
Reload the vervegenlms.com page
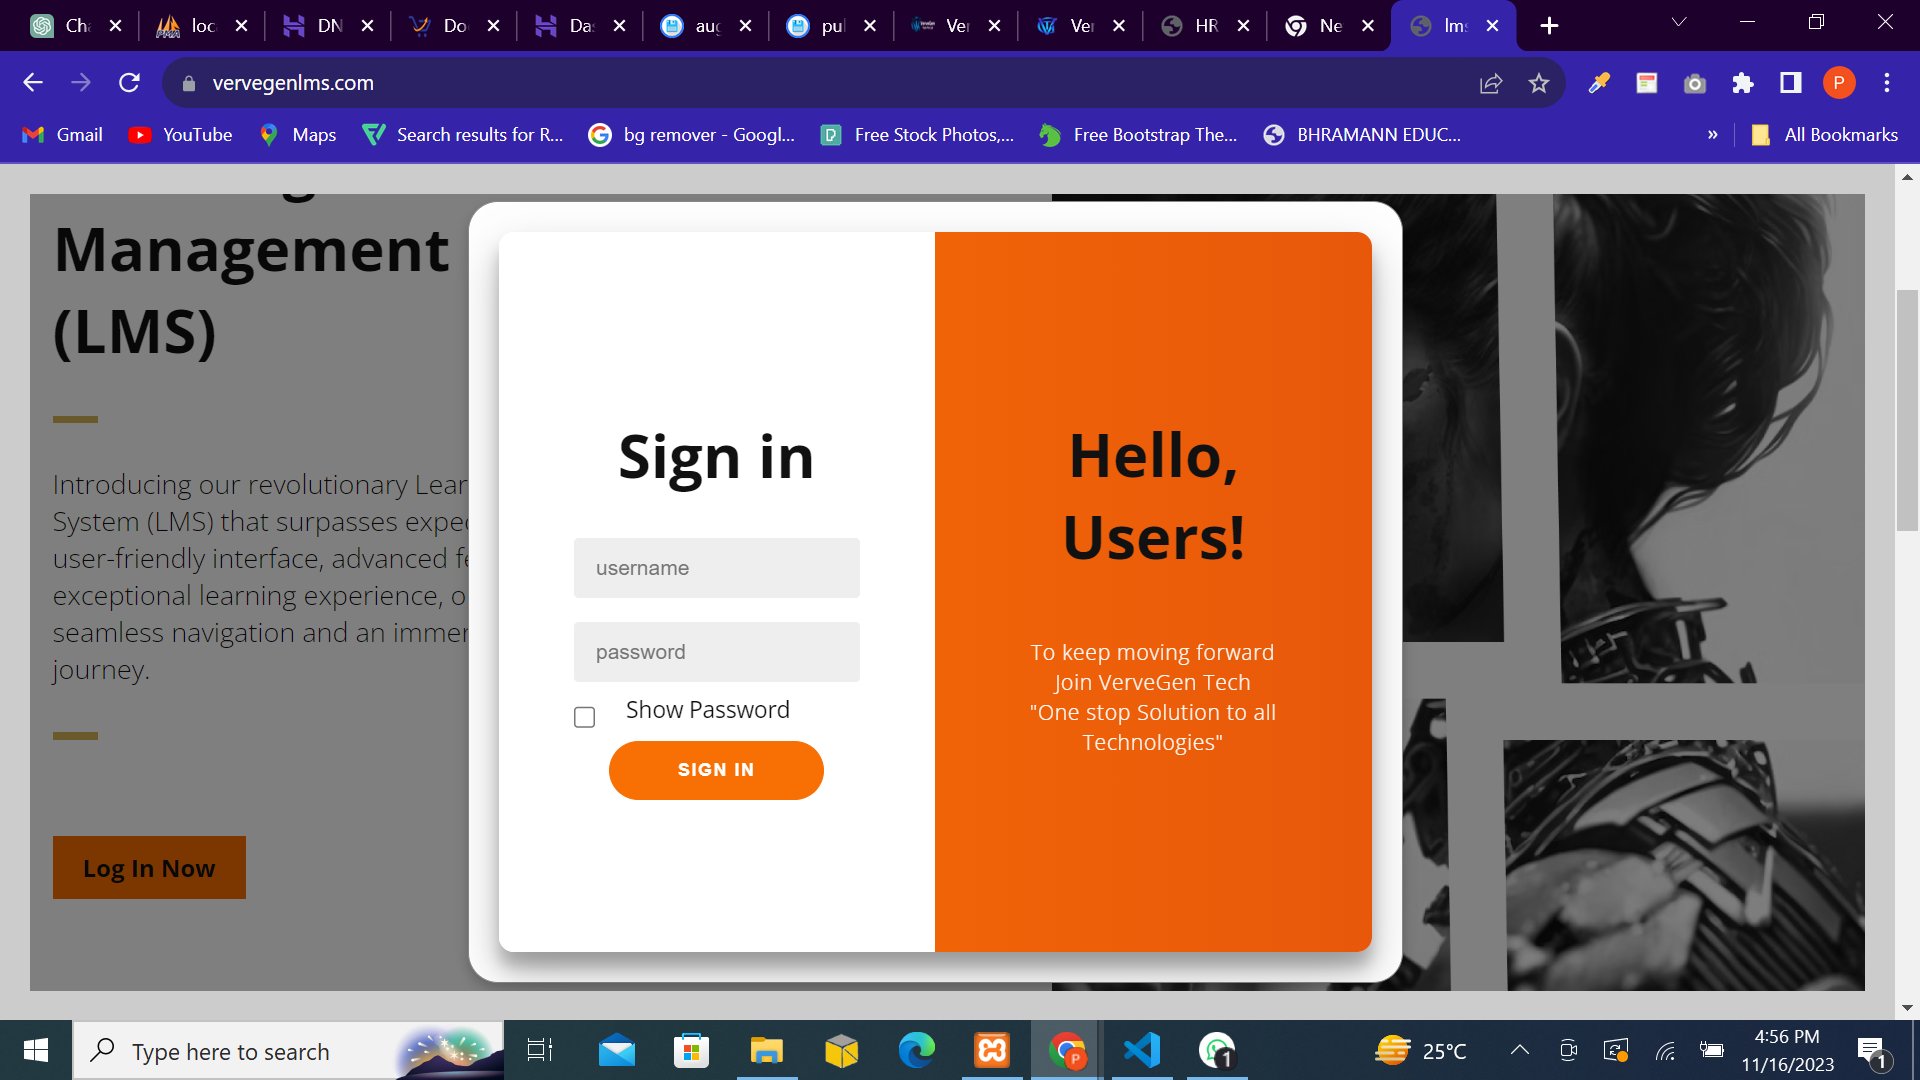tap(129, 83)
